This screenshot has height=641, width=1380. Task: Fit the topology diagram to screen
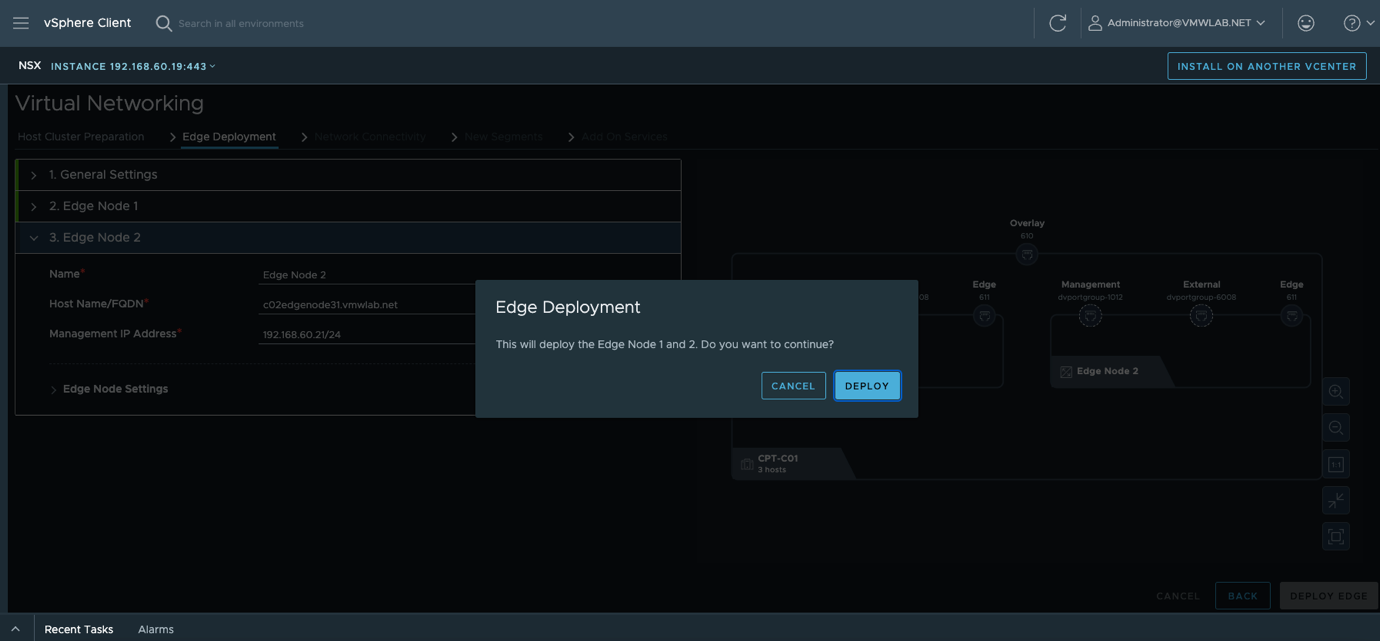coord(1336,536)
